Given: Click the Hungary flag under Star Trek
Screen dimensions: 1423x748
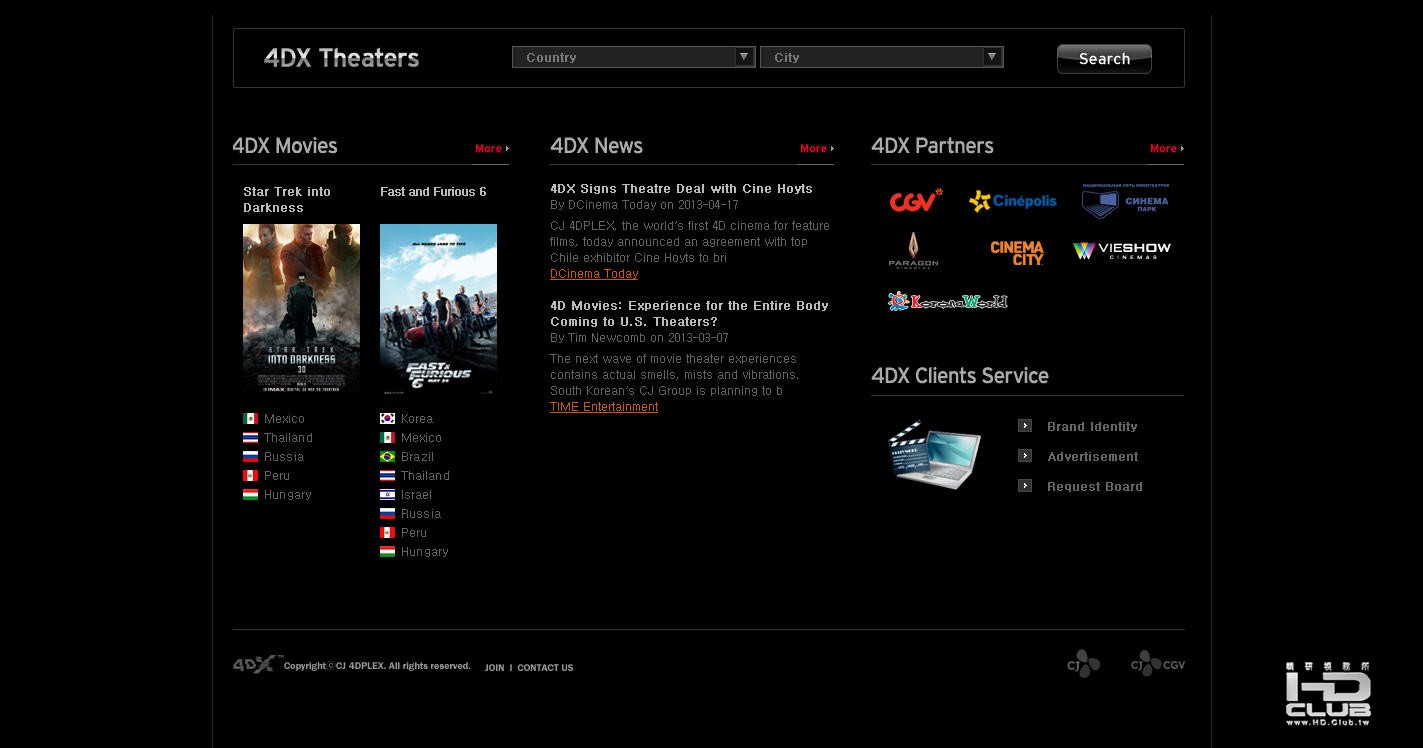Looking at the screenshot, I should coord(250,495).
